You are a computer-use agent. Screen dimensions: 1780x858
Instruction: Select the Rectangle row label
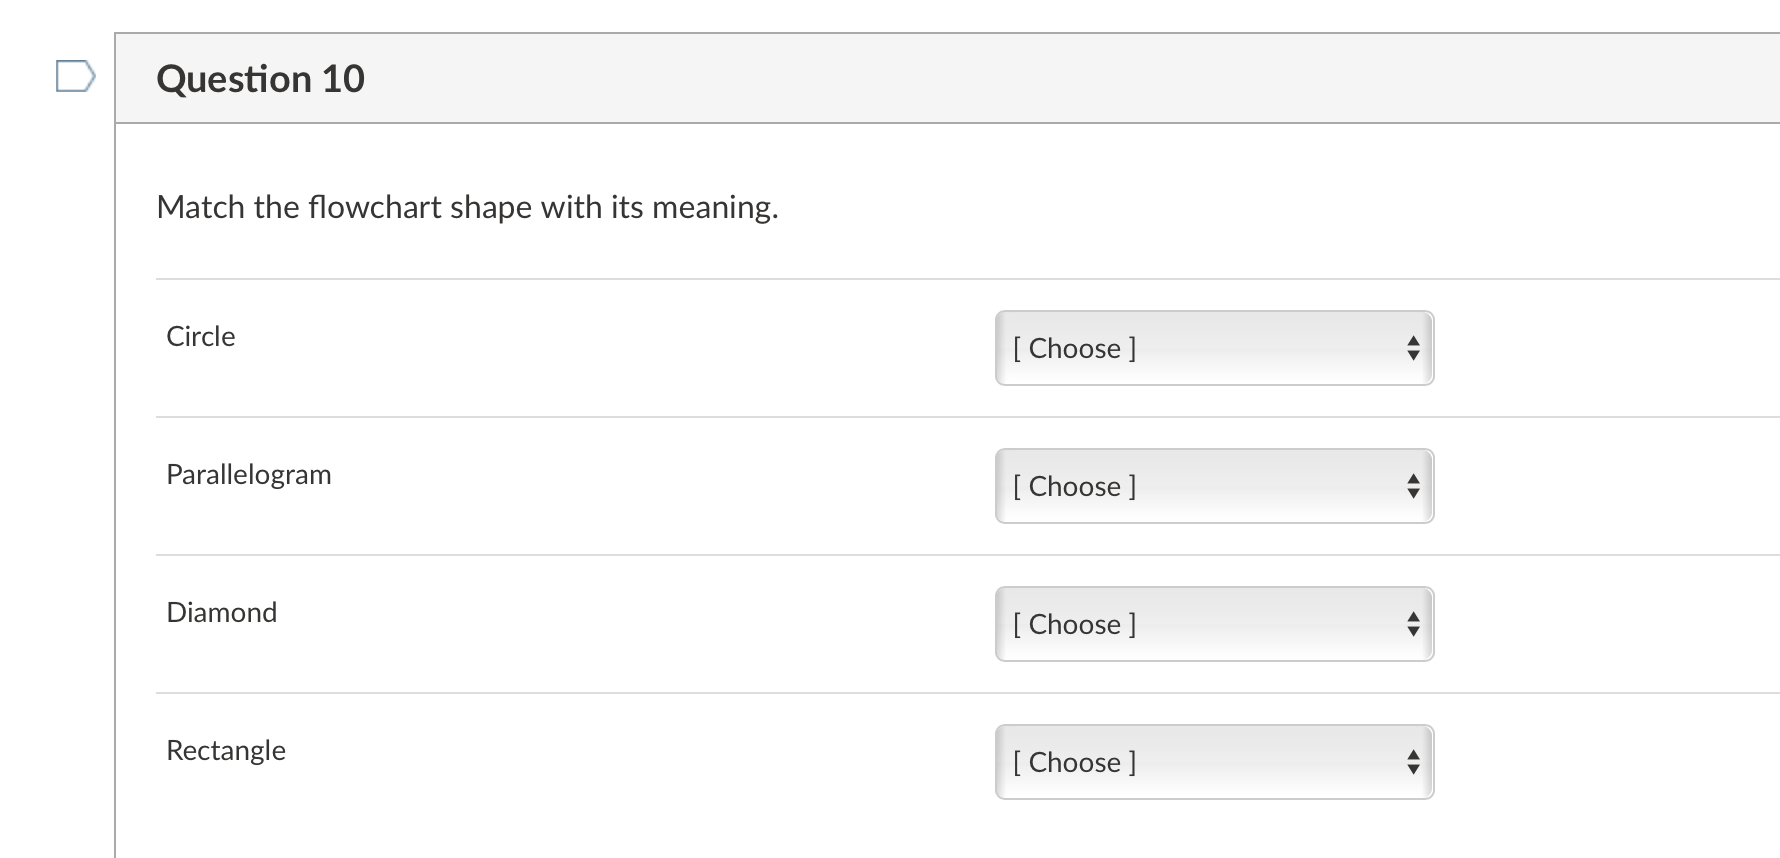pos(225,750)
